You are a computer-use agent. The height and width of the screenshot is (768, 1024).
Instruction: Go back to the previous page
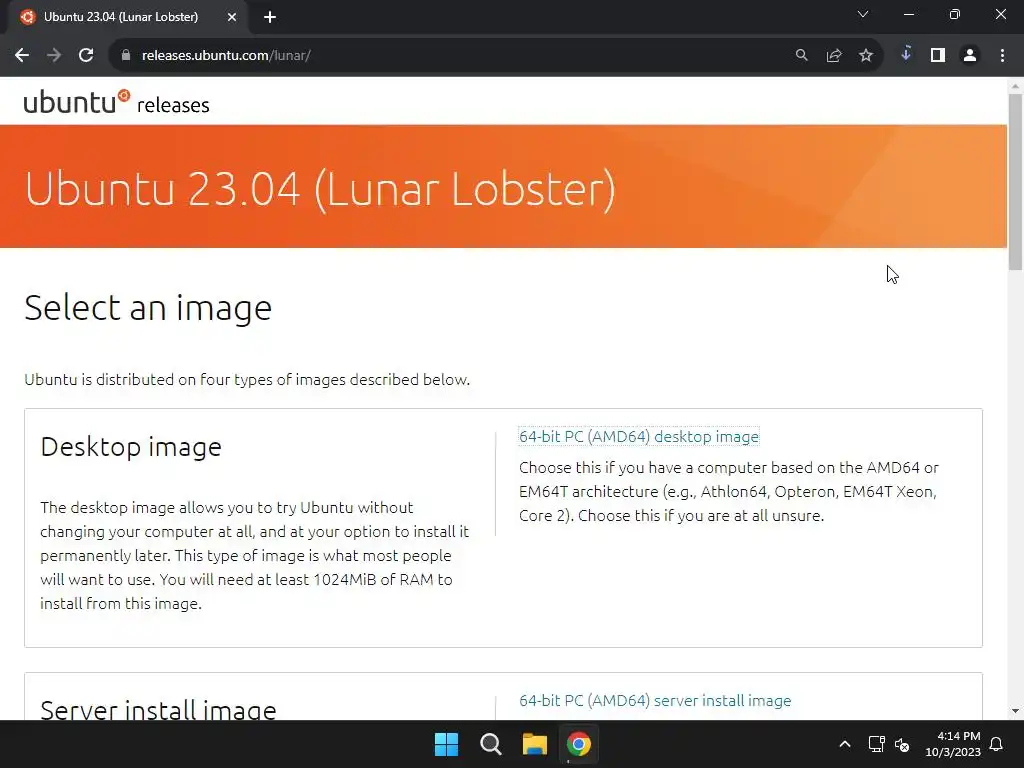tap(22, 56)
